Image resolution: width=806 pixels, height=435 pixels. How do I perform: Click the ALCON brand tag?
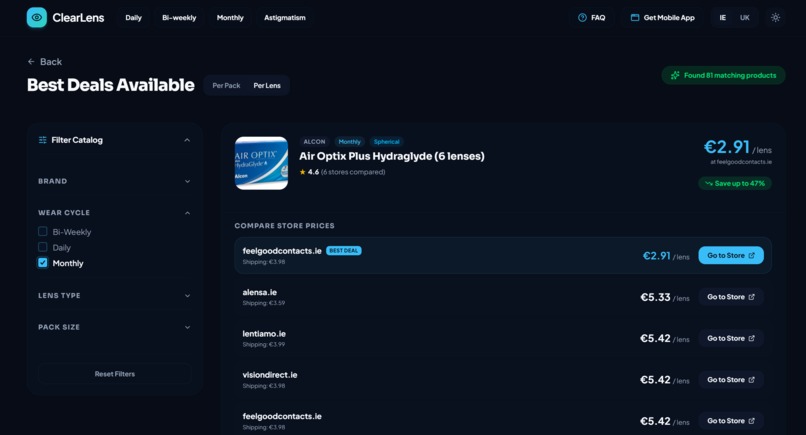point(314,141)
